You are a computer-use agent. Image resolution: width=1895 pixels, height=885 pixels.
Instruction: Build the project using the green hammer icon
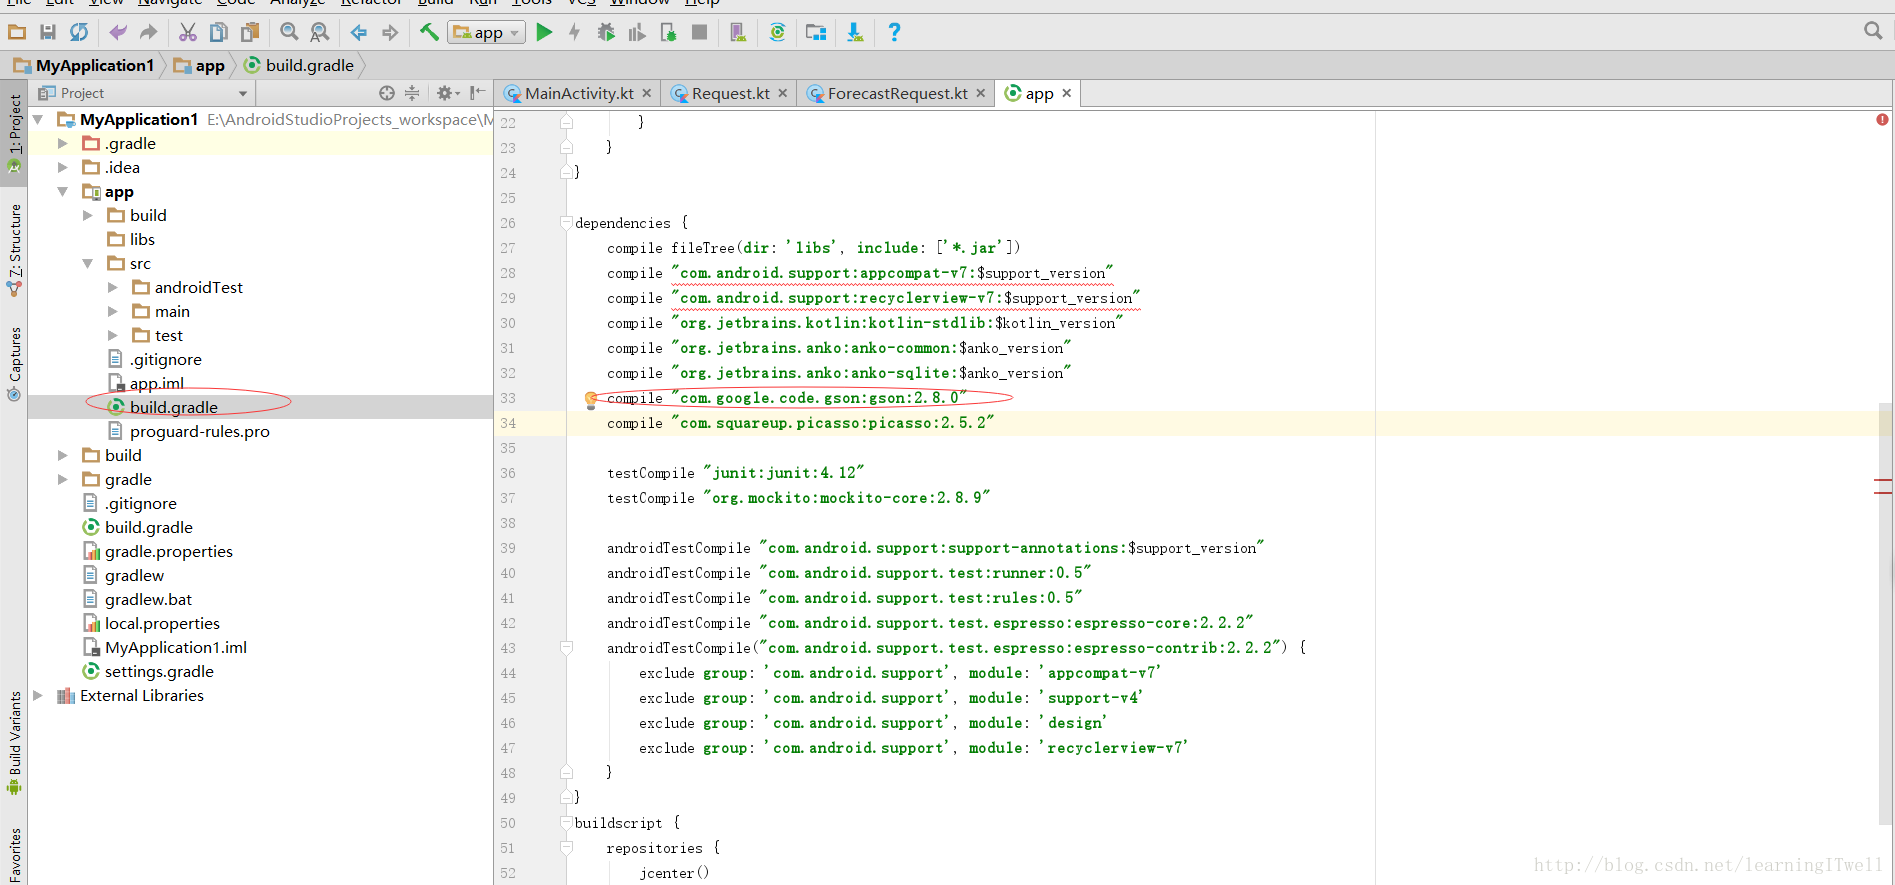point(429,32)
